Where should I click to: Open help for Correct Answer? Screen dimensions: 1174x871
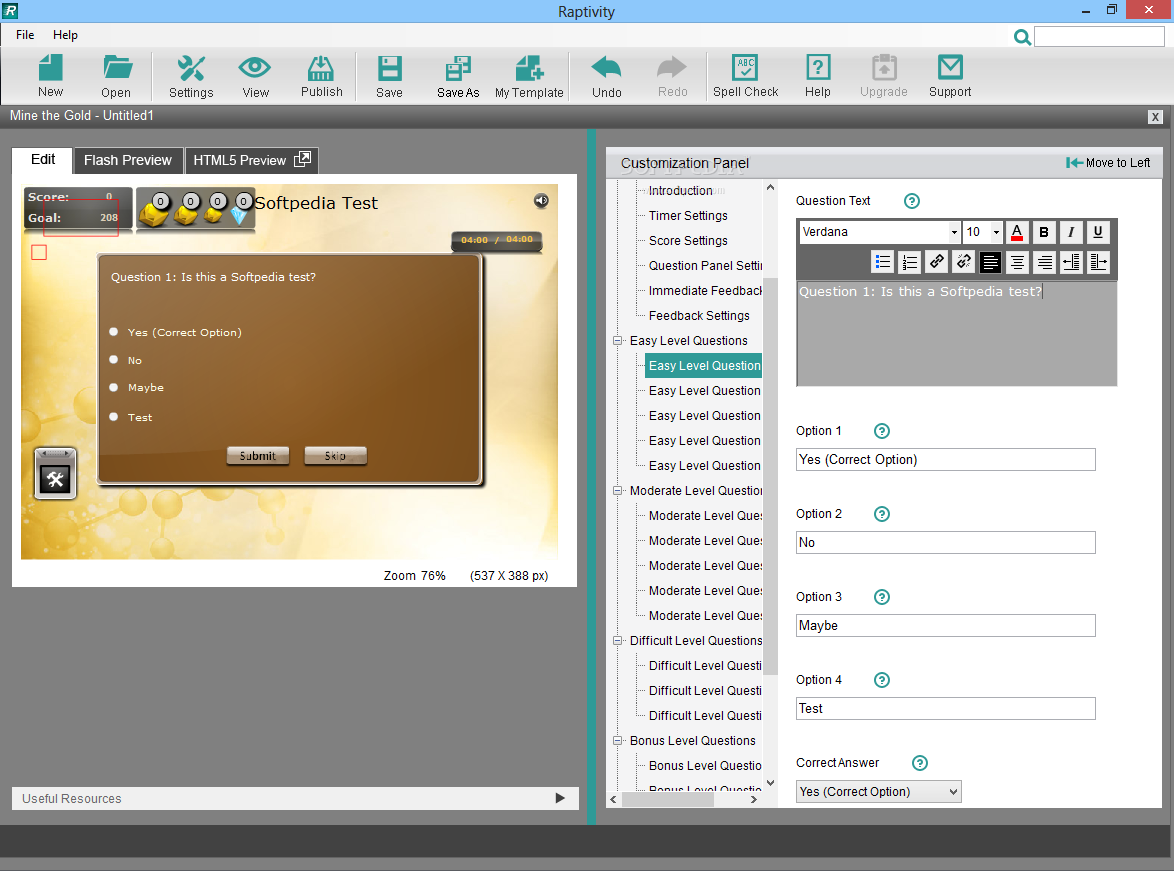(919, 762)
